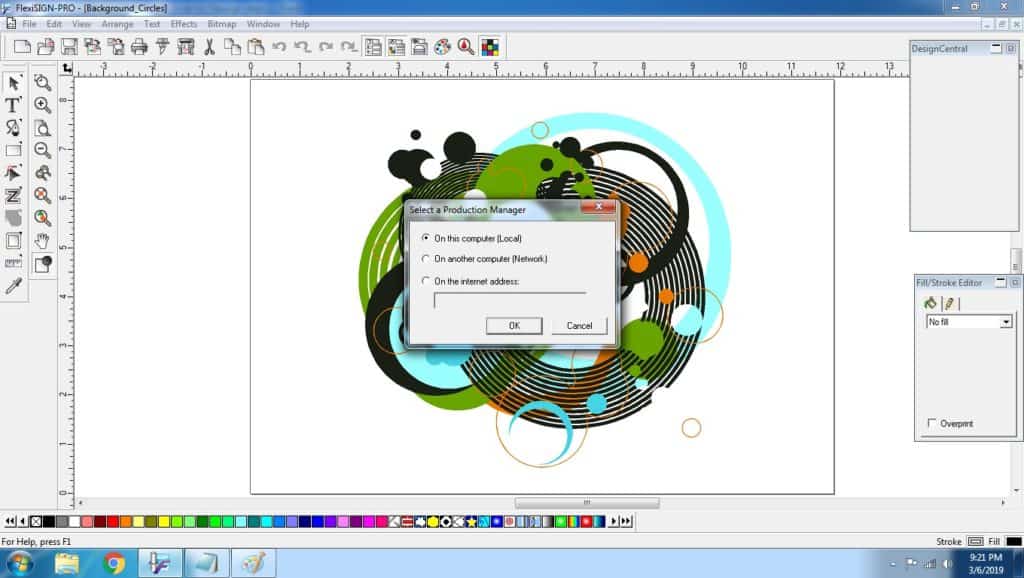Select On another computer (Network) option
1024x578 pixels.
click(426, 259)
